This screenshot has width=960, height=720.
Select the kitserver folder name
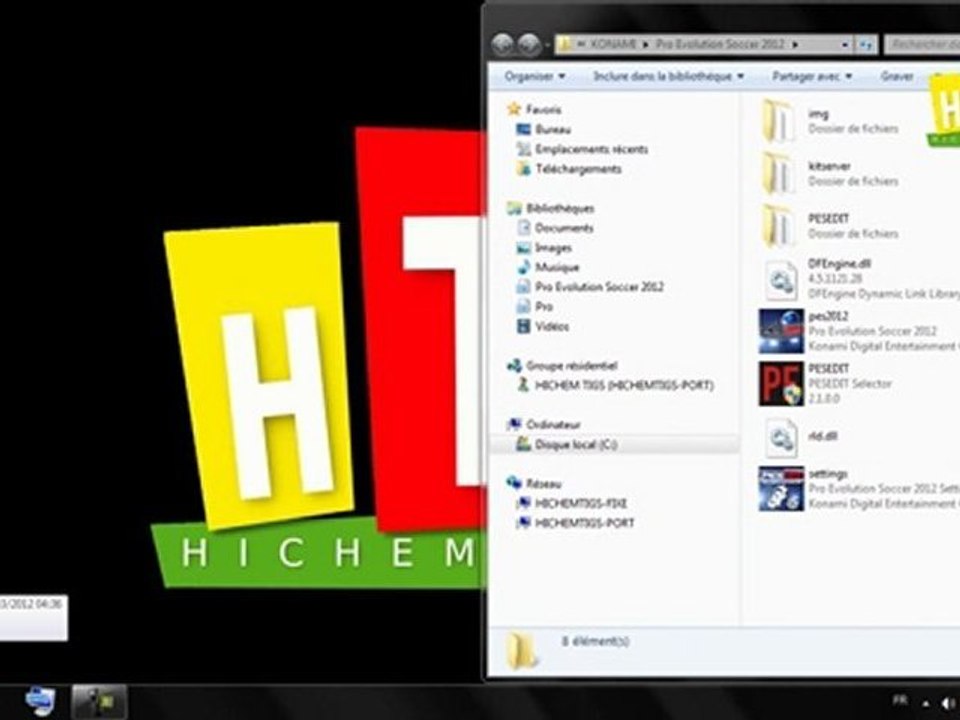click(829, 167)
